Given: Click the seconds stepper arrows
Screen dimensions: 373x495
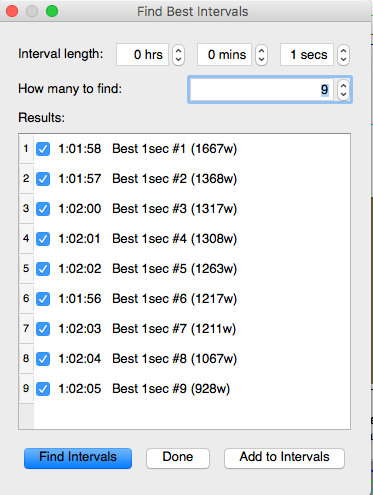Looking at the screenshot, I should point(343,55).
